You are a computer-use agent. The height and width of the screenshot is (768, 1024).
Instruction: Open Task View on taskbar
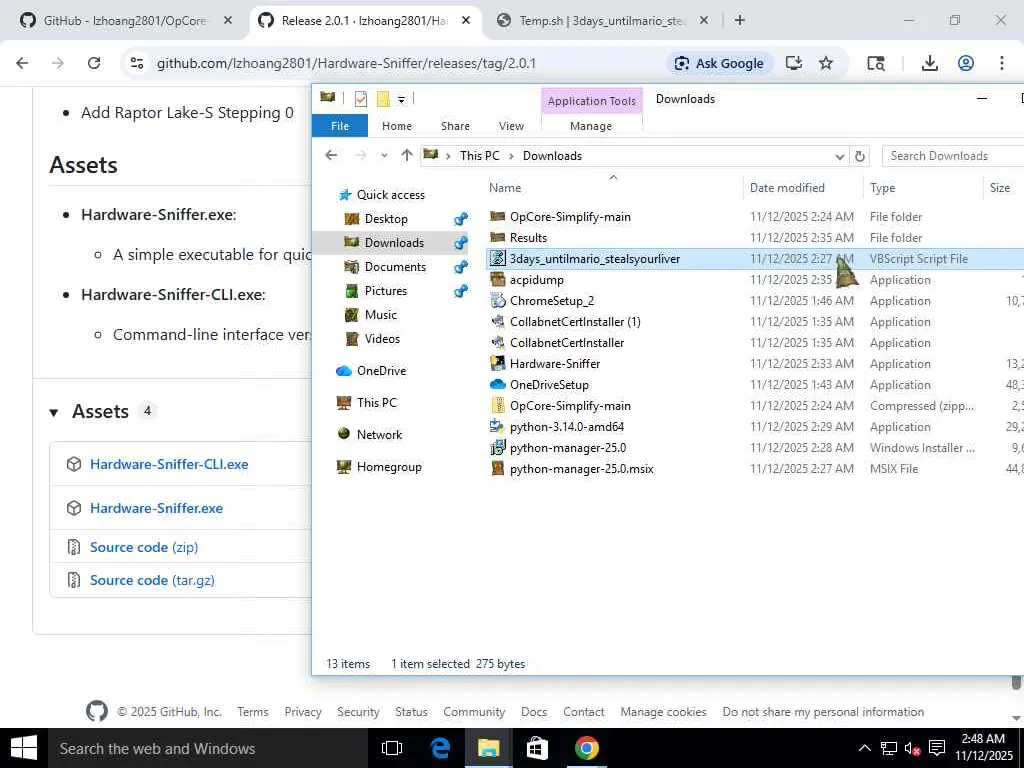point(392,748)
